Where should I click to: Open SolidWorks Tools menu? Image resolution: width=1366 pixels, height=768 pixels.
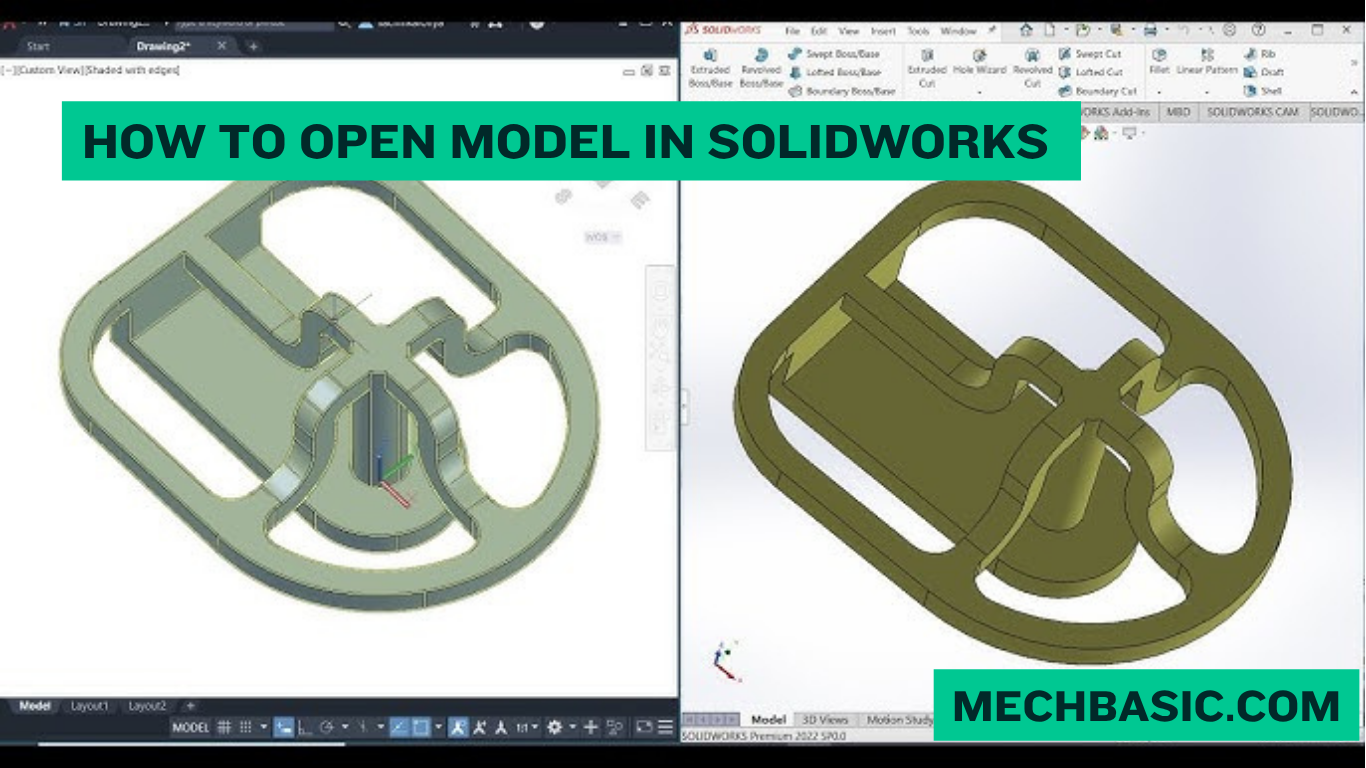point(918,31)
